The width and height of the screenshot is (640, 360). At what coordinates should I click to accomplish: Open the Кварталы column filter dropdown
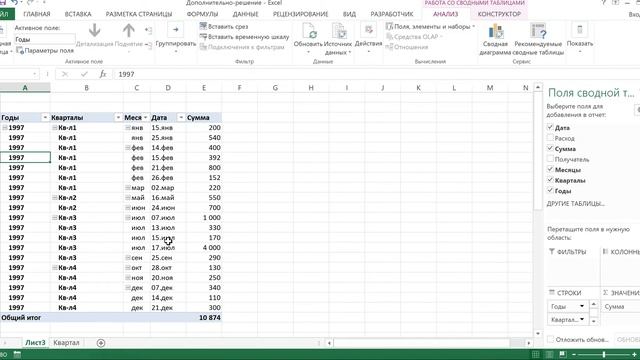tap(118, 118)
